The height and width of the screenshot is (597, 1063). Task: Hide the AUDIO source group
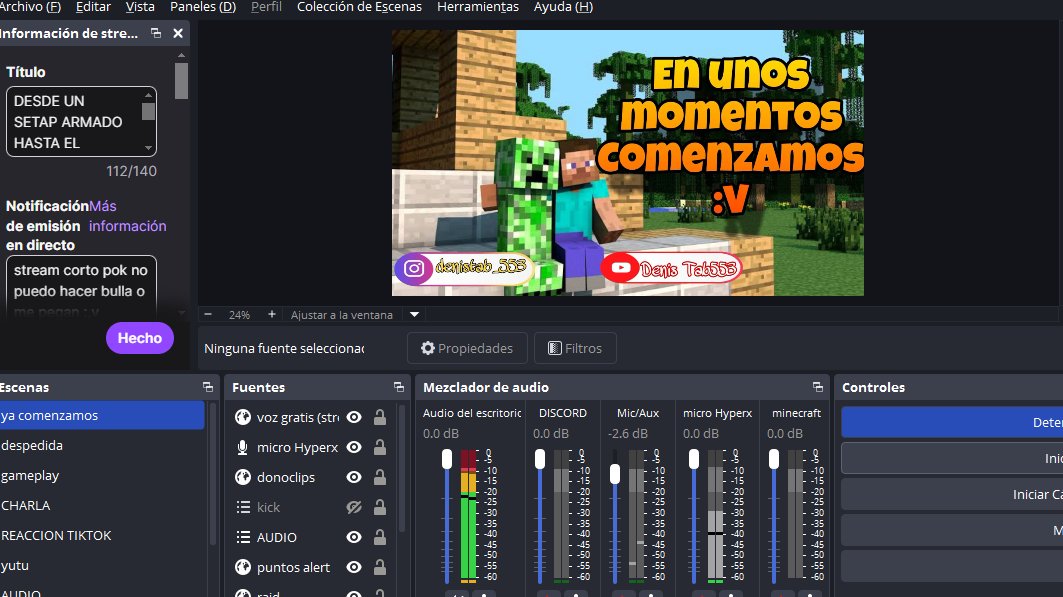click(354, 537)
